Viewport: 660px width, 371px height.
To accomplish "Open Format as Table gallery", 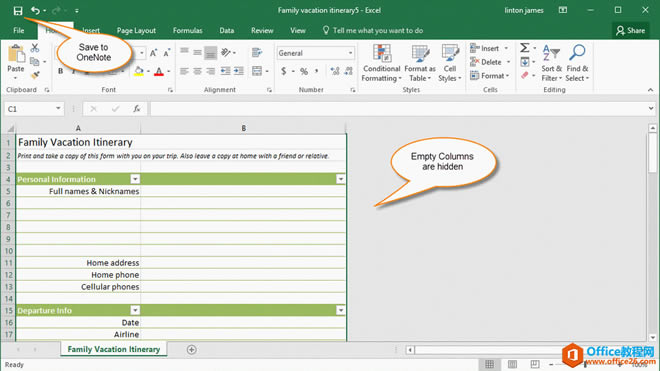I will click(x=420, y=63).
